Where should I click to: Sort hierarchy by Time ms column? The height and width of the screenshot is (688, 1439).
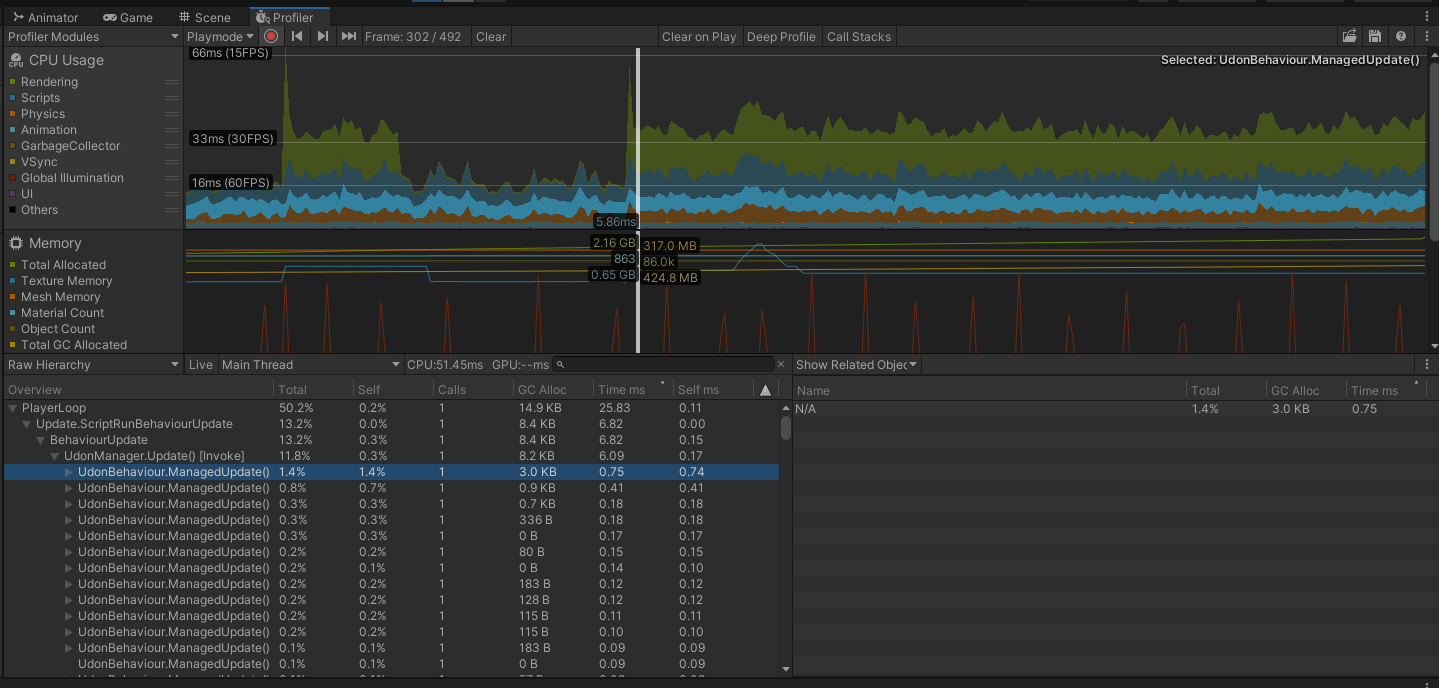click(x=631, y=390)
